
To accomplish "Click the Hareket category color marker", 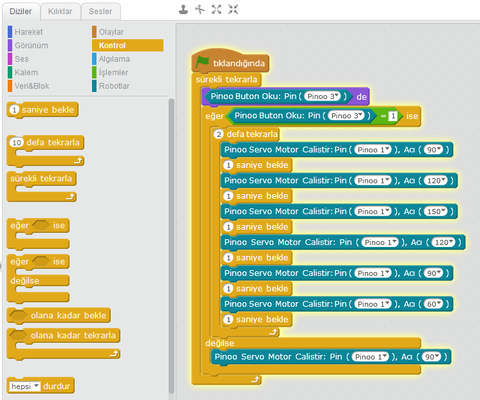I will [10, 32].
